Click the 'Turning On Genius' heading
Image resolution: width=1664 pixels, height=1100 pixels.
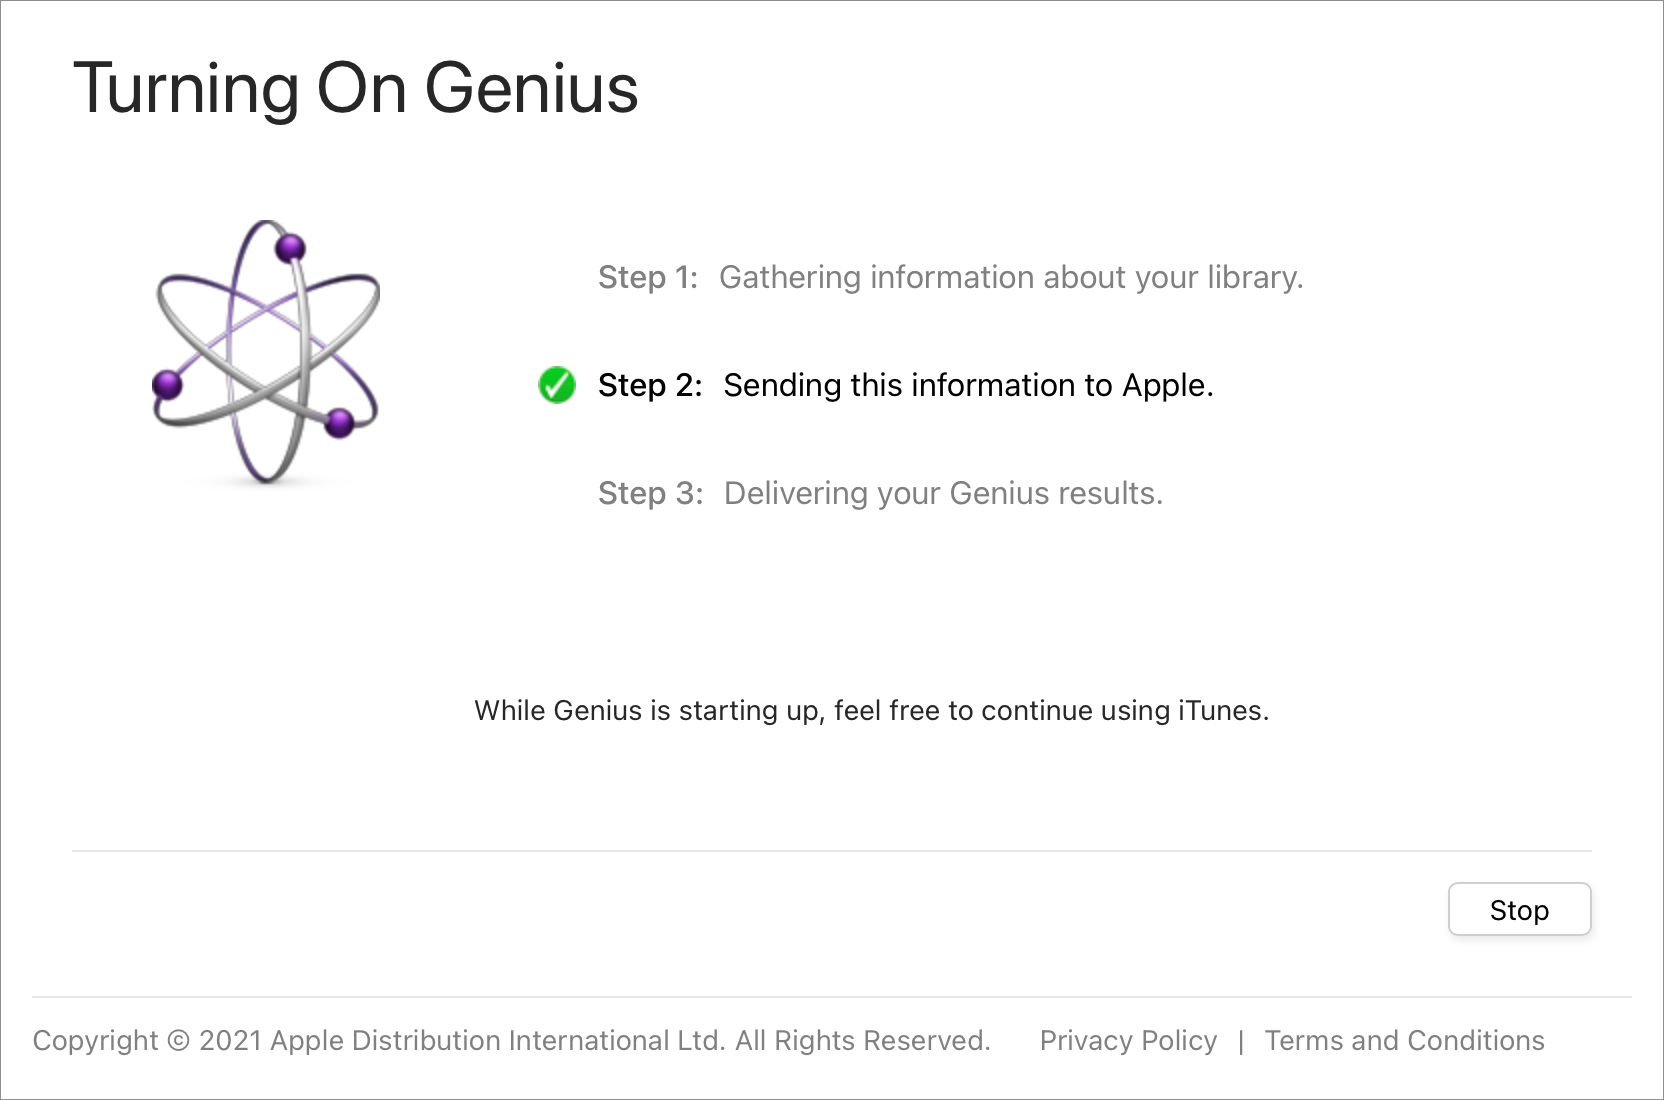[356, 88]
